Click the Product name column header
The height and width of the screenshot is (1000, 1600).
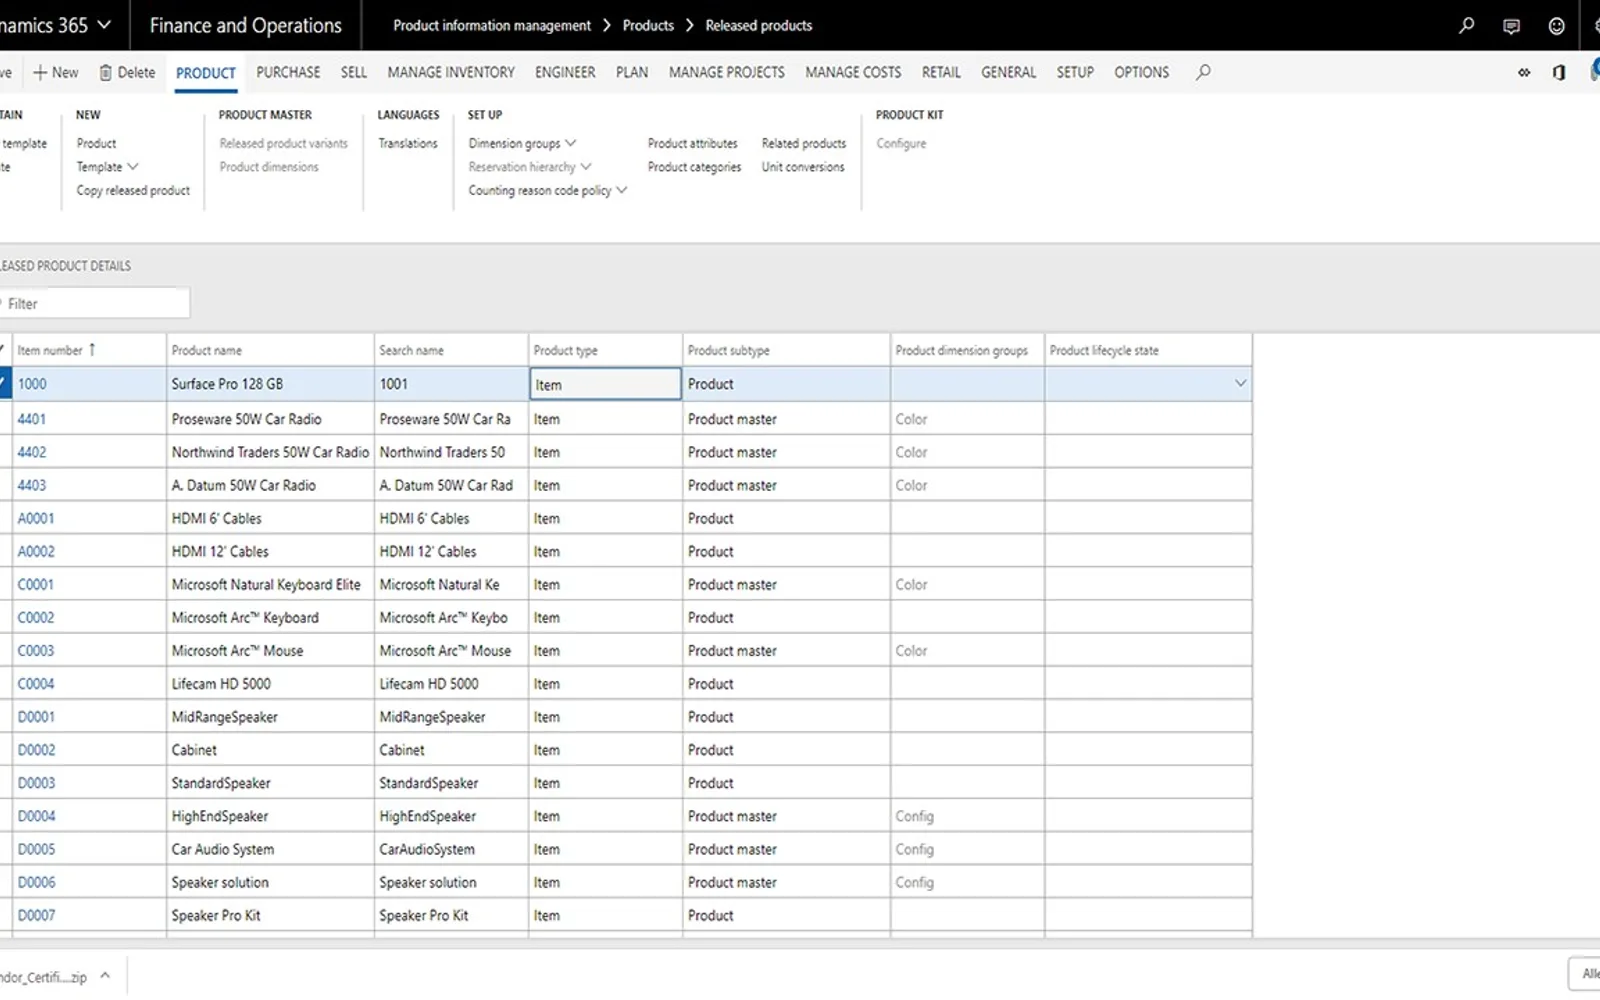coord(270,350)
